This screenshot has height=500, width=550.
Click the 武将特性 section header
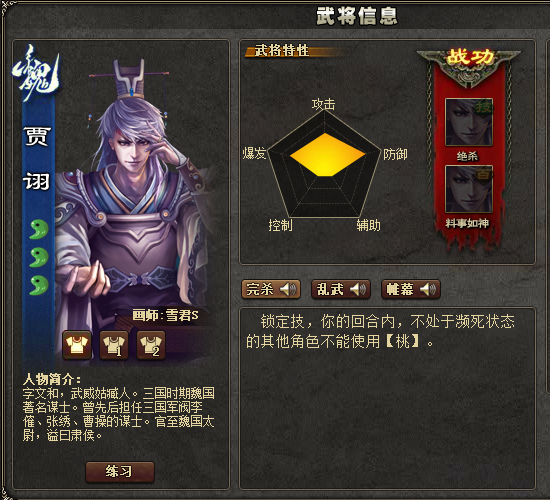click(282, 51)
